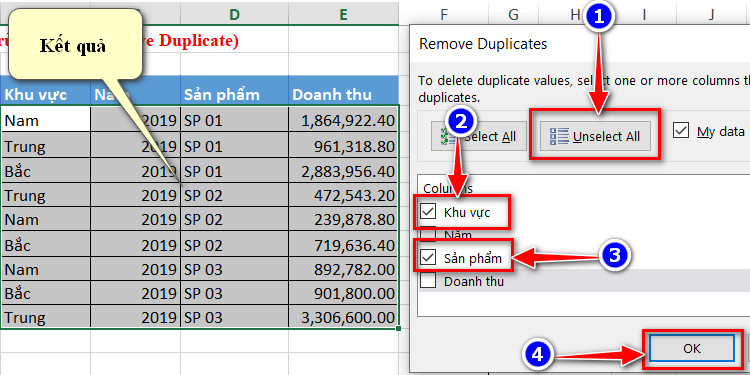
Task: Select cell with 1,864,922.40
Action: pyautogui.click(x=343, y=120)
